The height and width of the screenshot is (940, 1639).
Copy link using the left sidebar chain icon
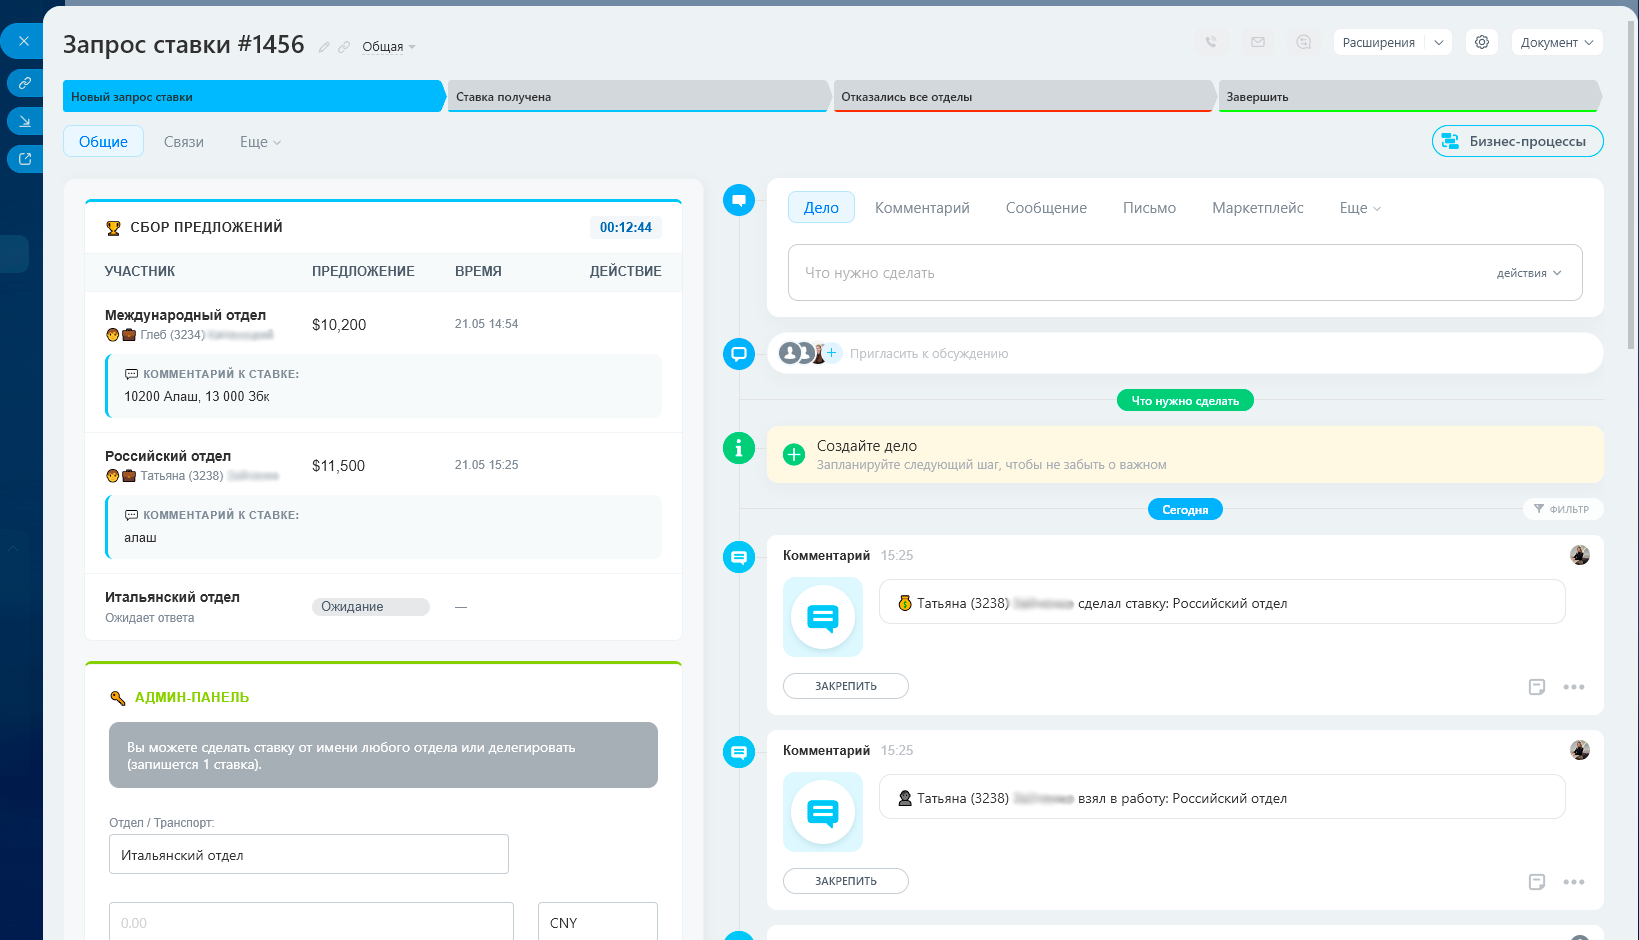tap(25, 83)
